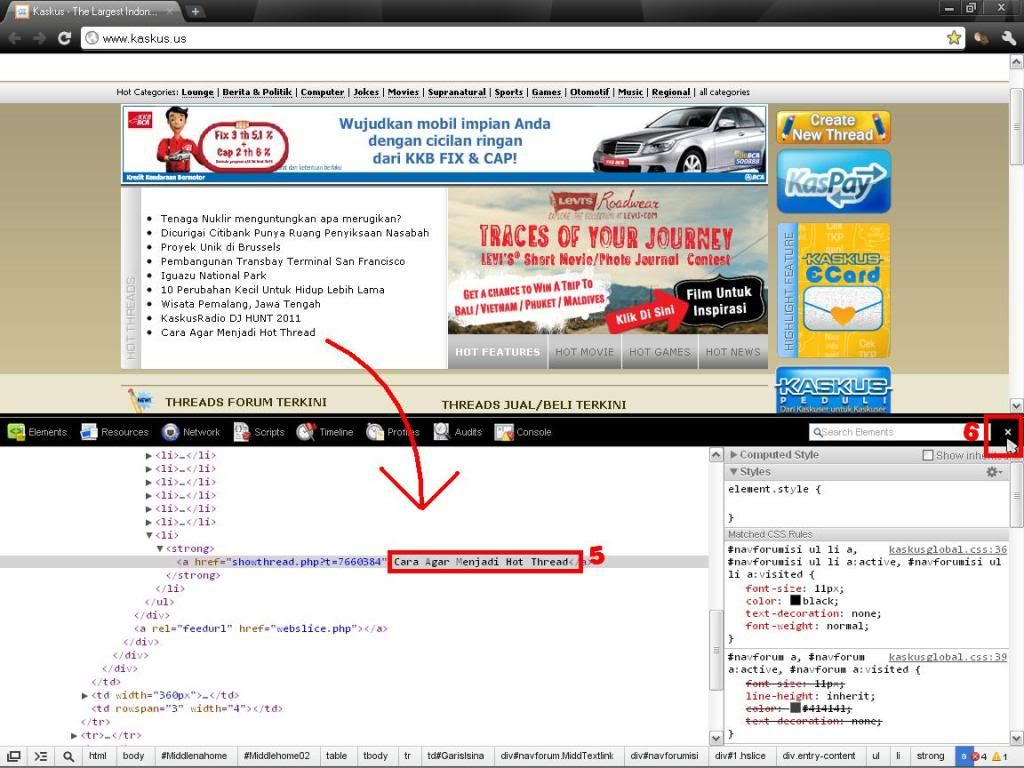Open the HOT GAMES tab
Screen dimensions: 1024x768
(660, 352)
